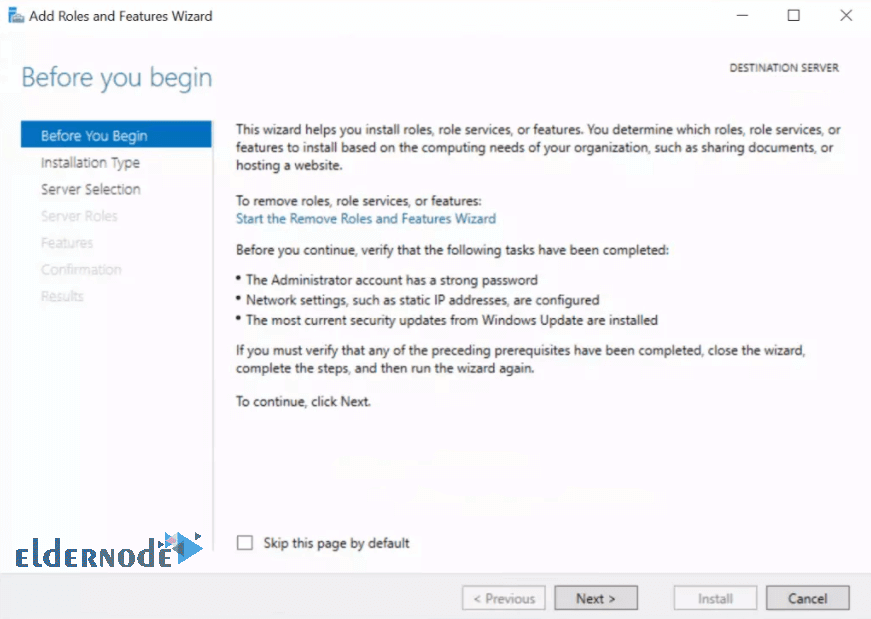Select the Features step in sidebar
Screen dimensions: 871x619
[x=67, y=243]
